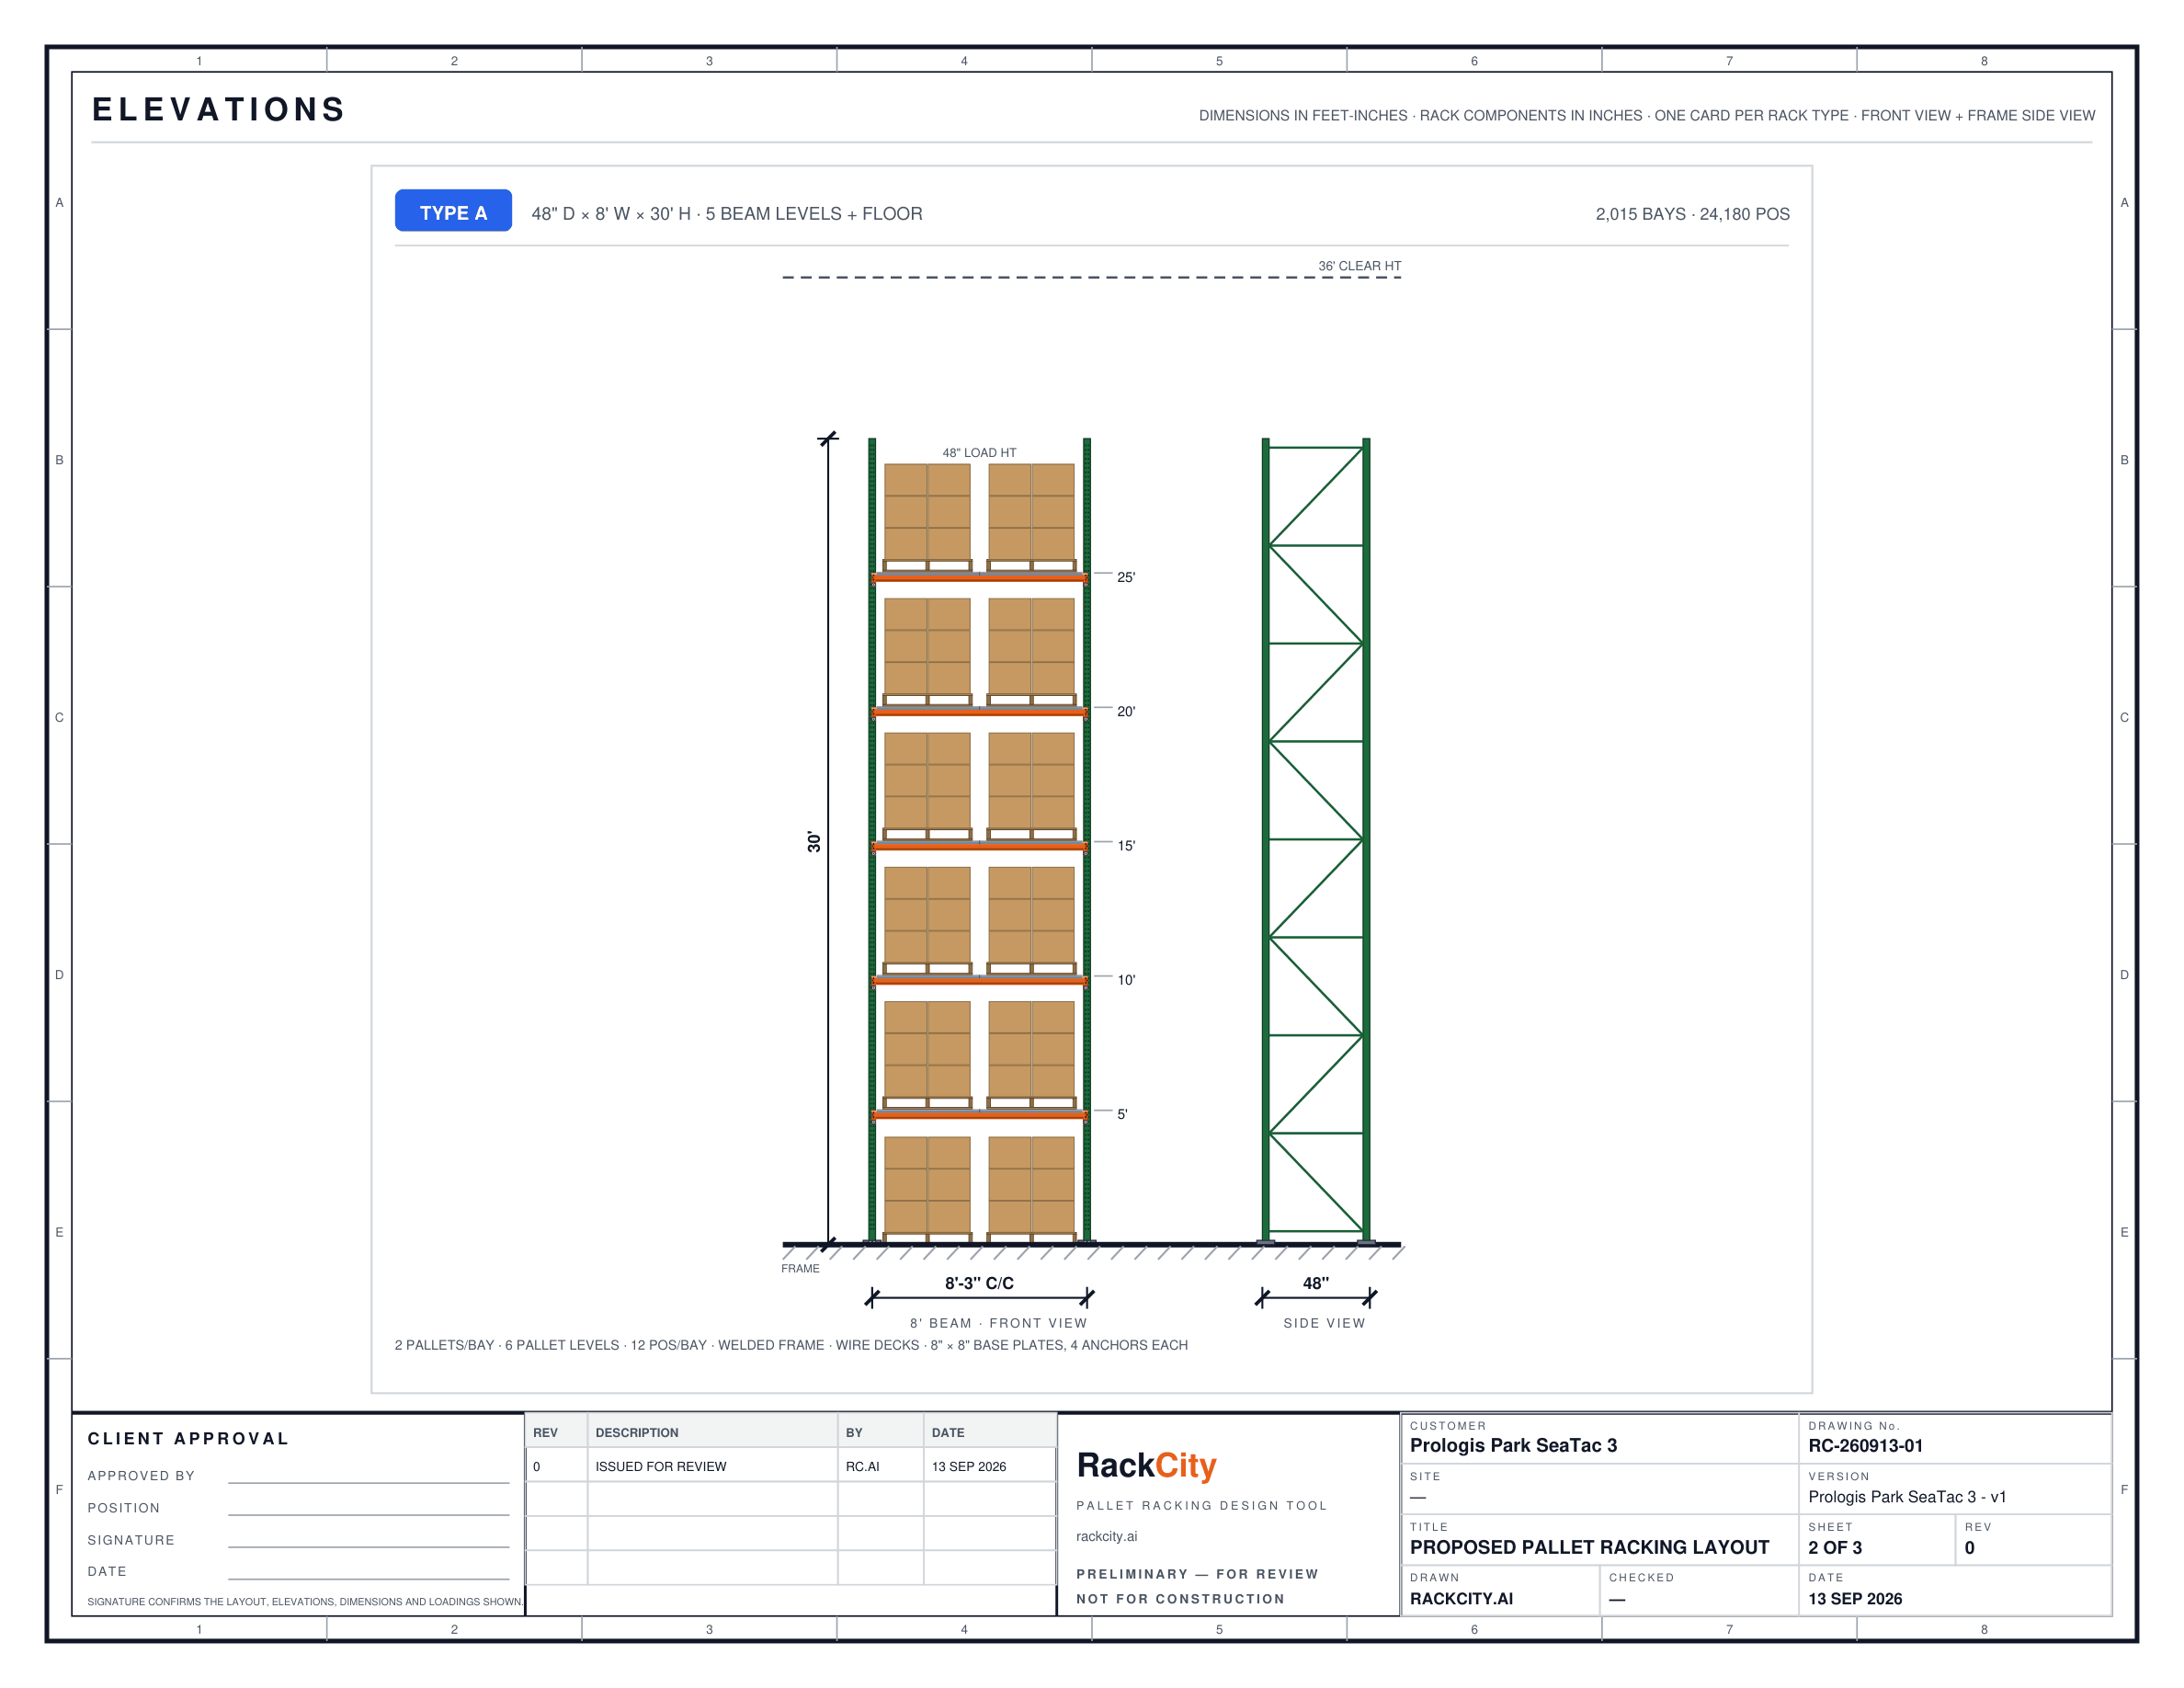Click the APPROVED BY signature line

[x=368, y=1482]
